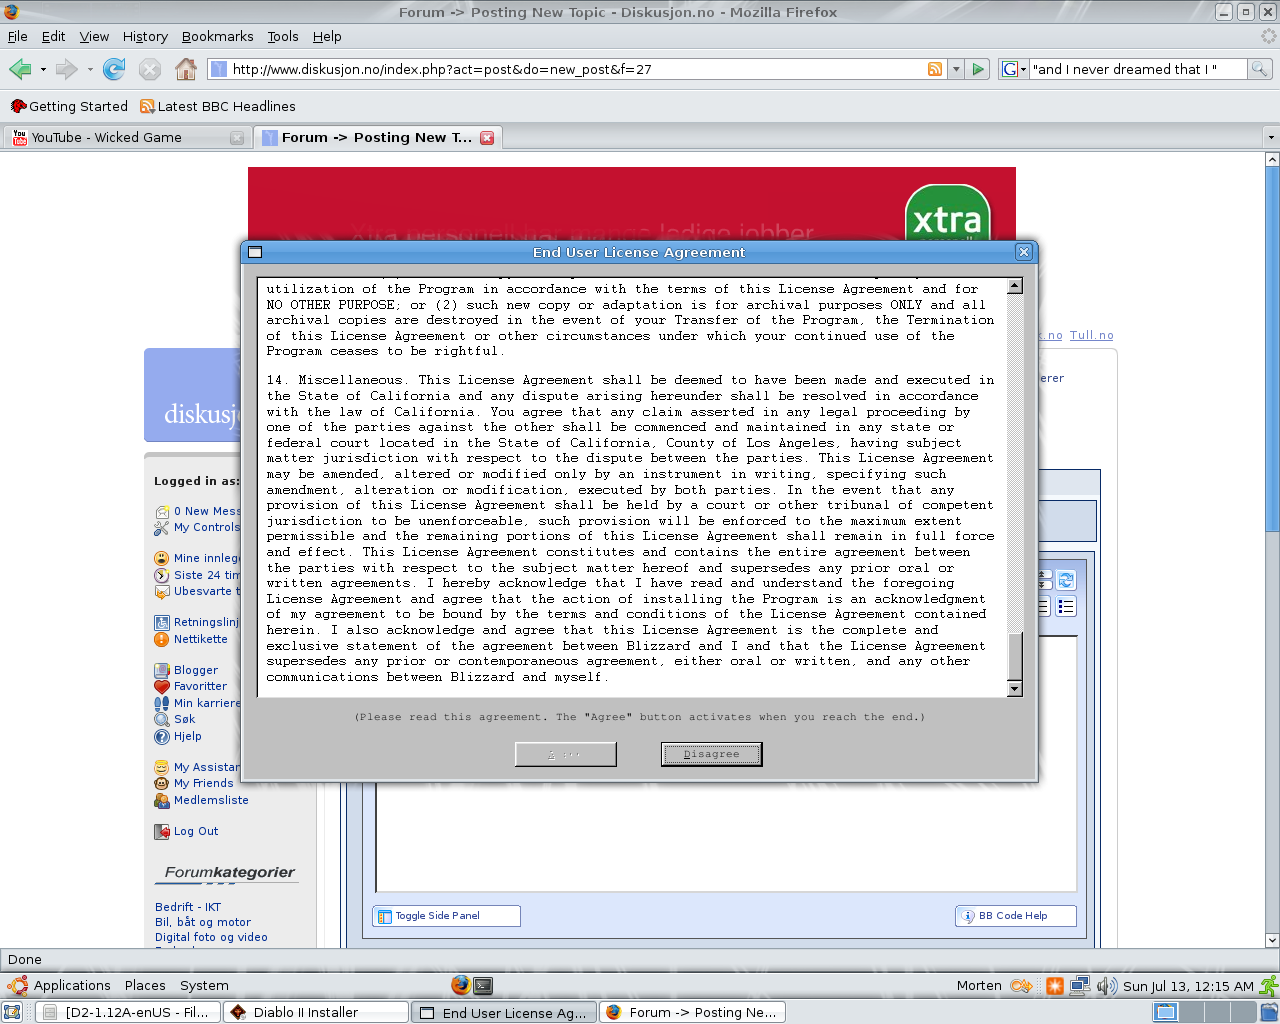Click into the Google search field
Image resolution: width=1280 pixels, height=1024 pixels.
click(1138, 69)
